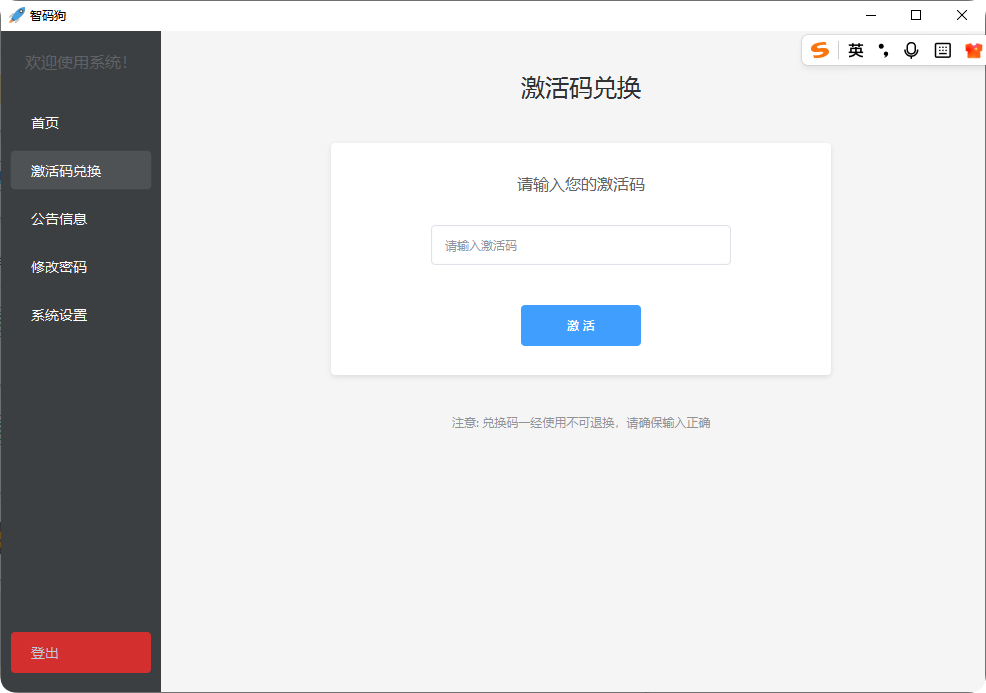Maximize the 智码狗 window
Viewport: 986px width, 693px height.
click(x=916, y=15)
